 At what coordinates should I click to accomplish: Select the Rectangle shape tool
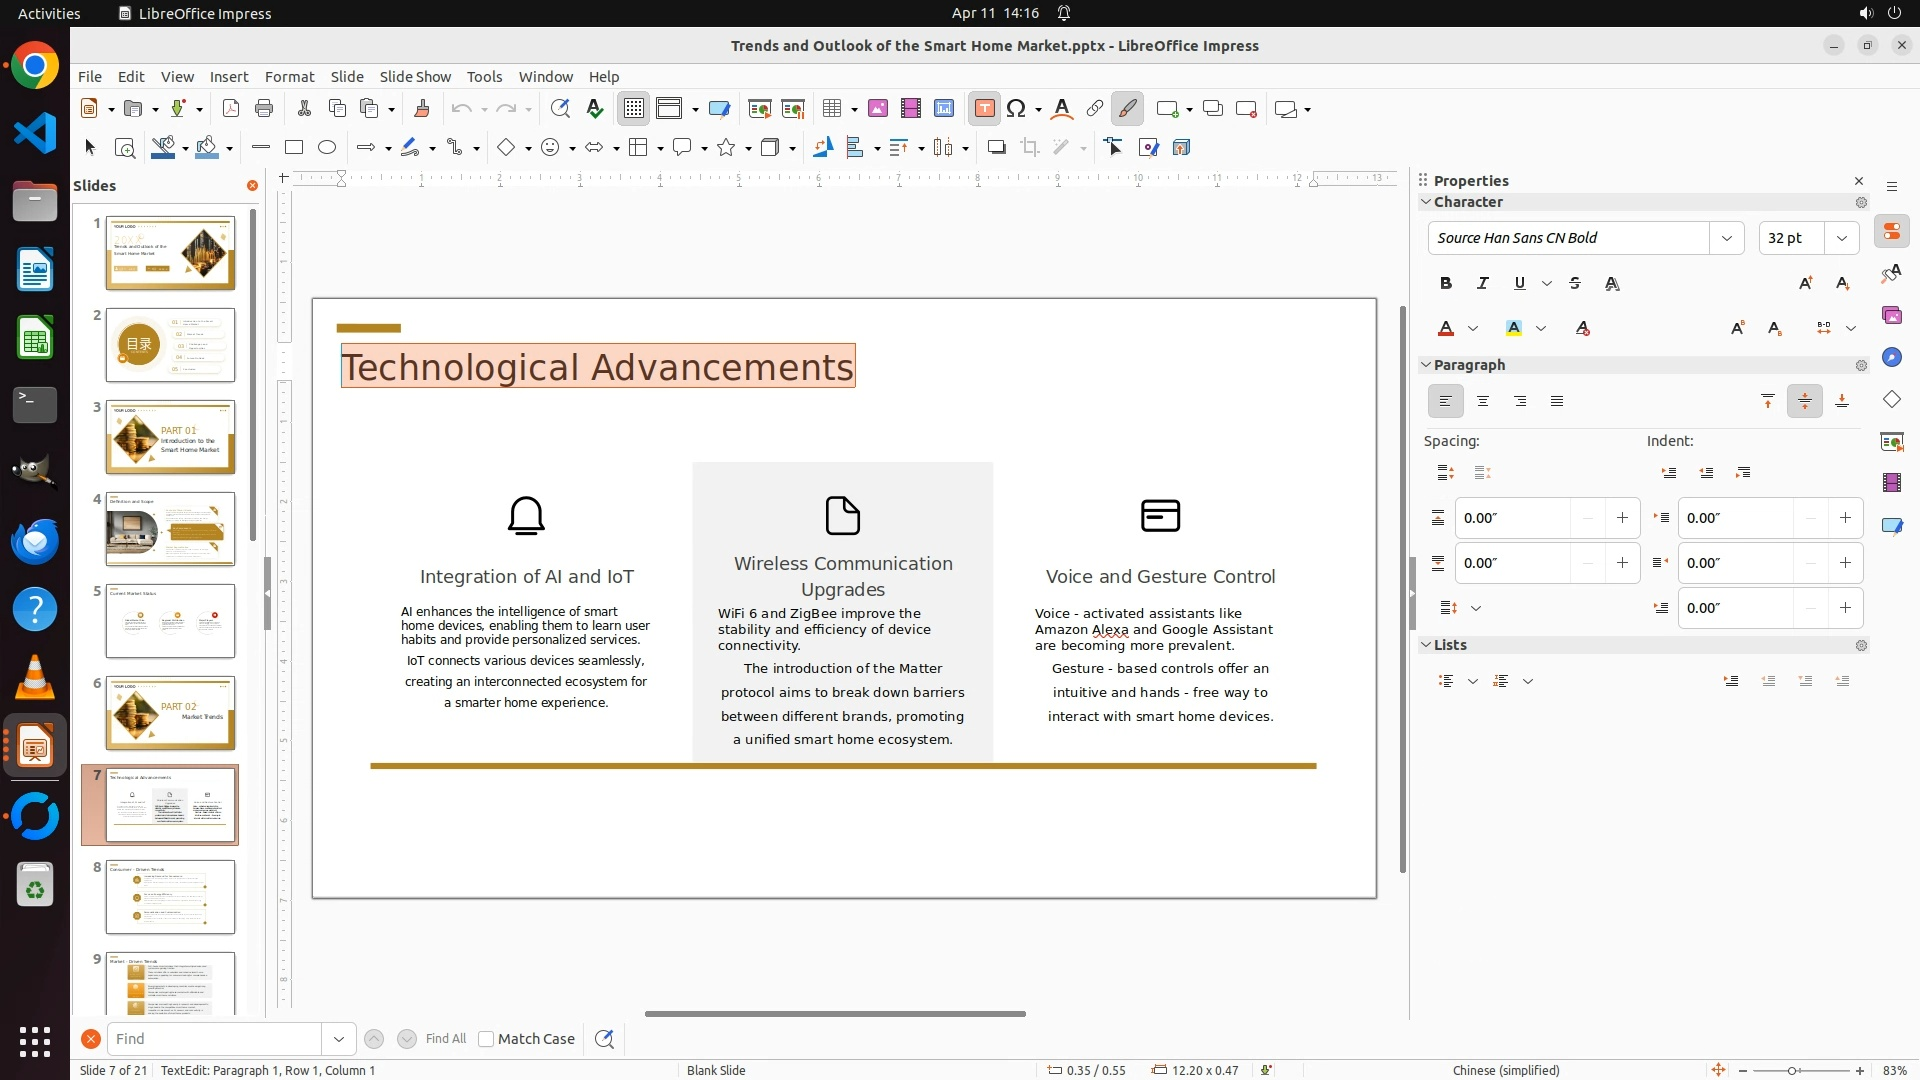294,148
